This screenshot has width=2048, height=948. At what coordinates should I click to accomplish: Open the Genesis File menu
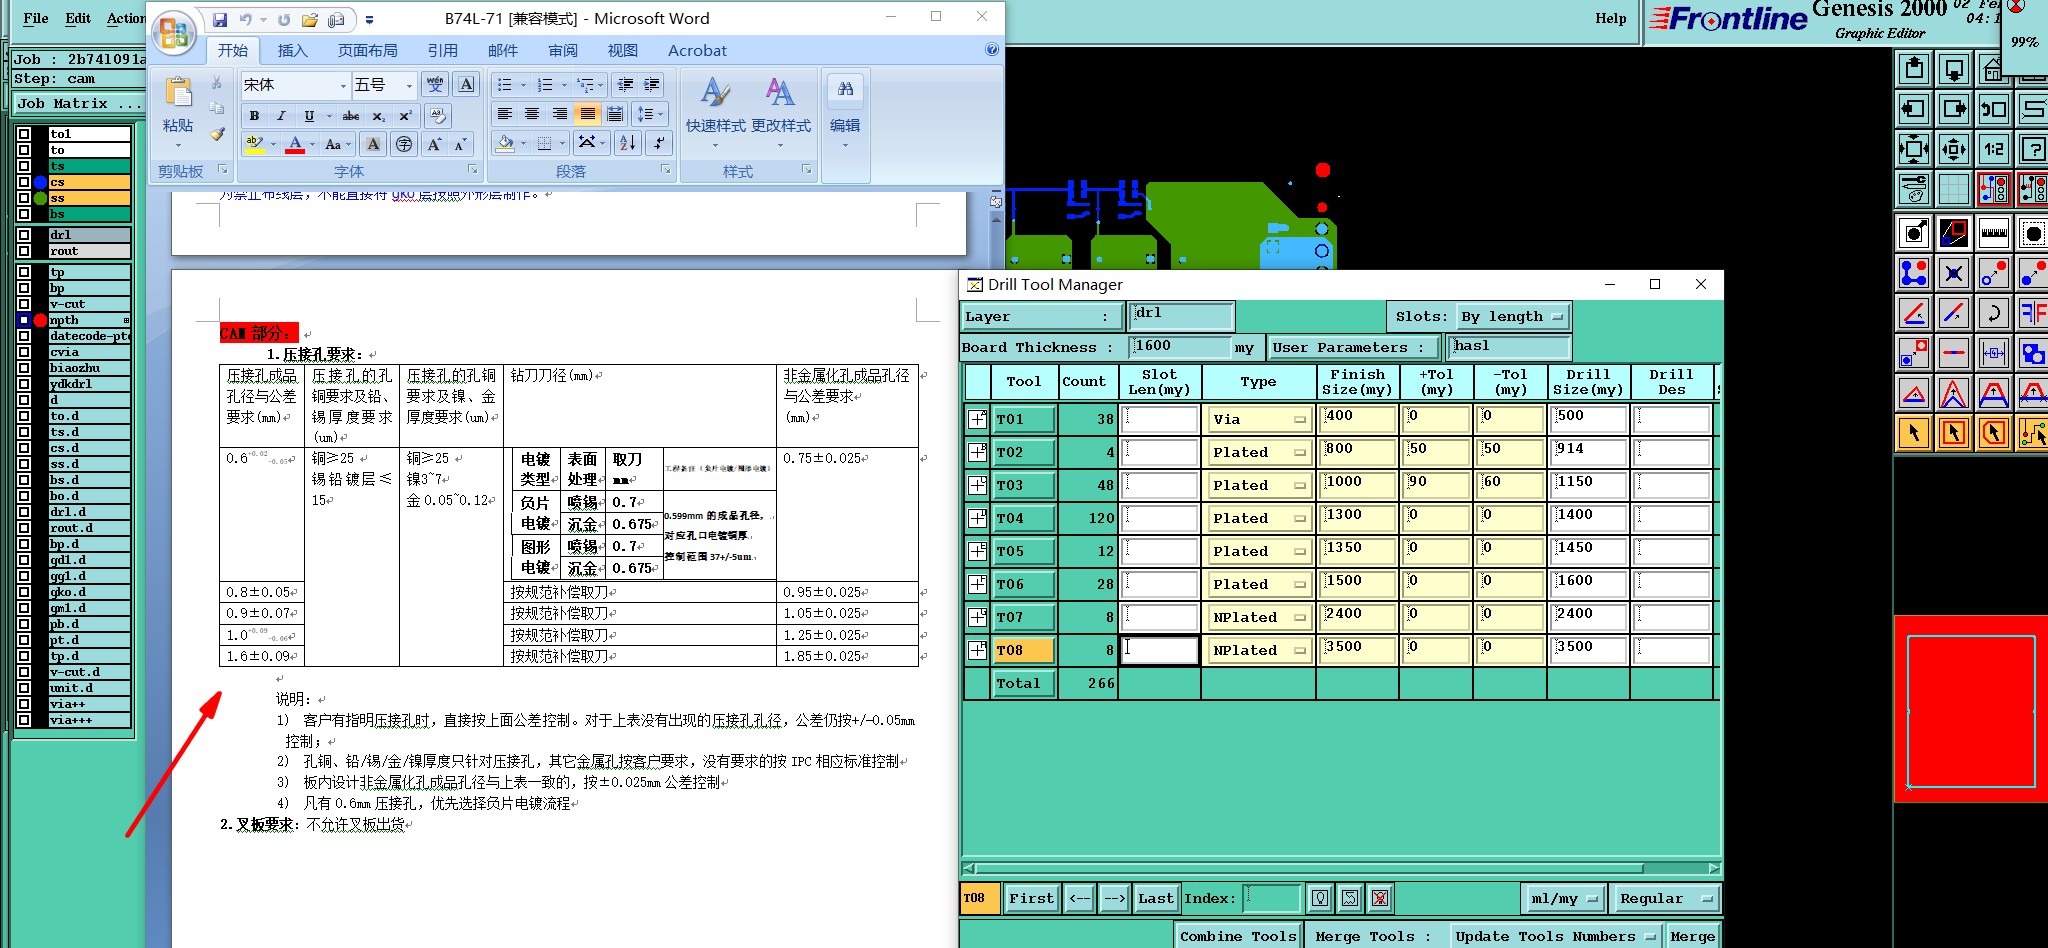click(36, 18)
